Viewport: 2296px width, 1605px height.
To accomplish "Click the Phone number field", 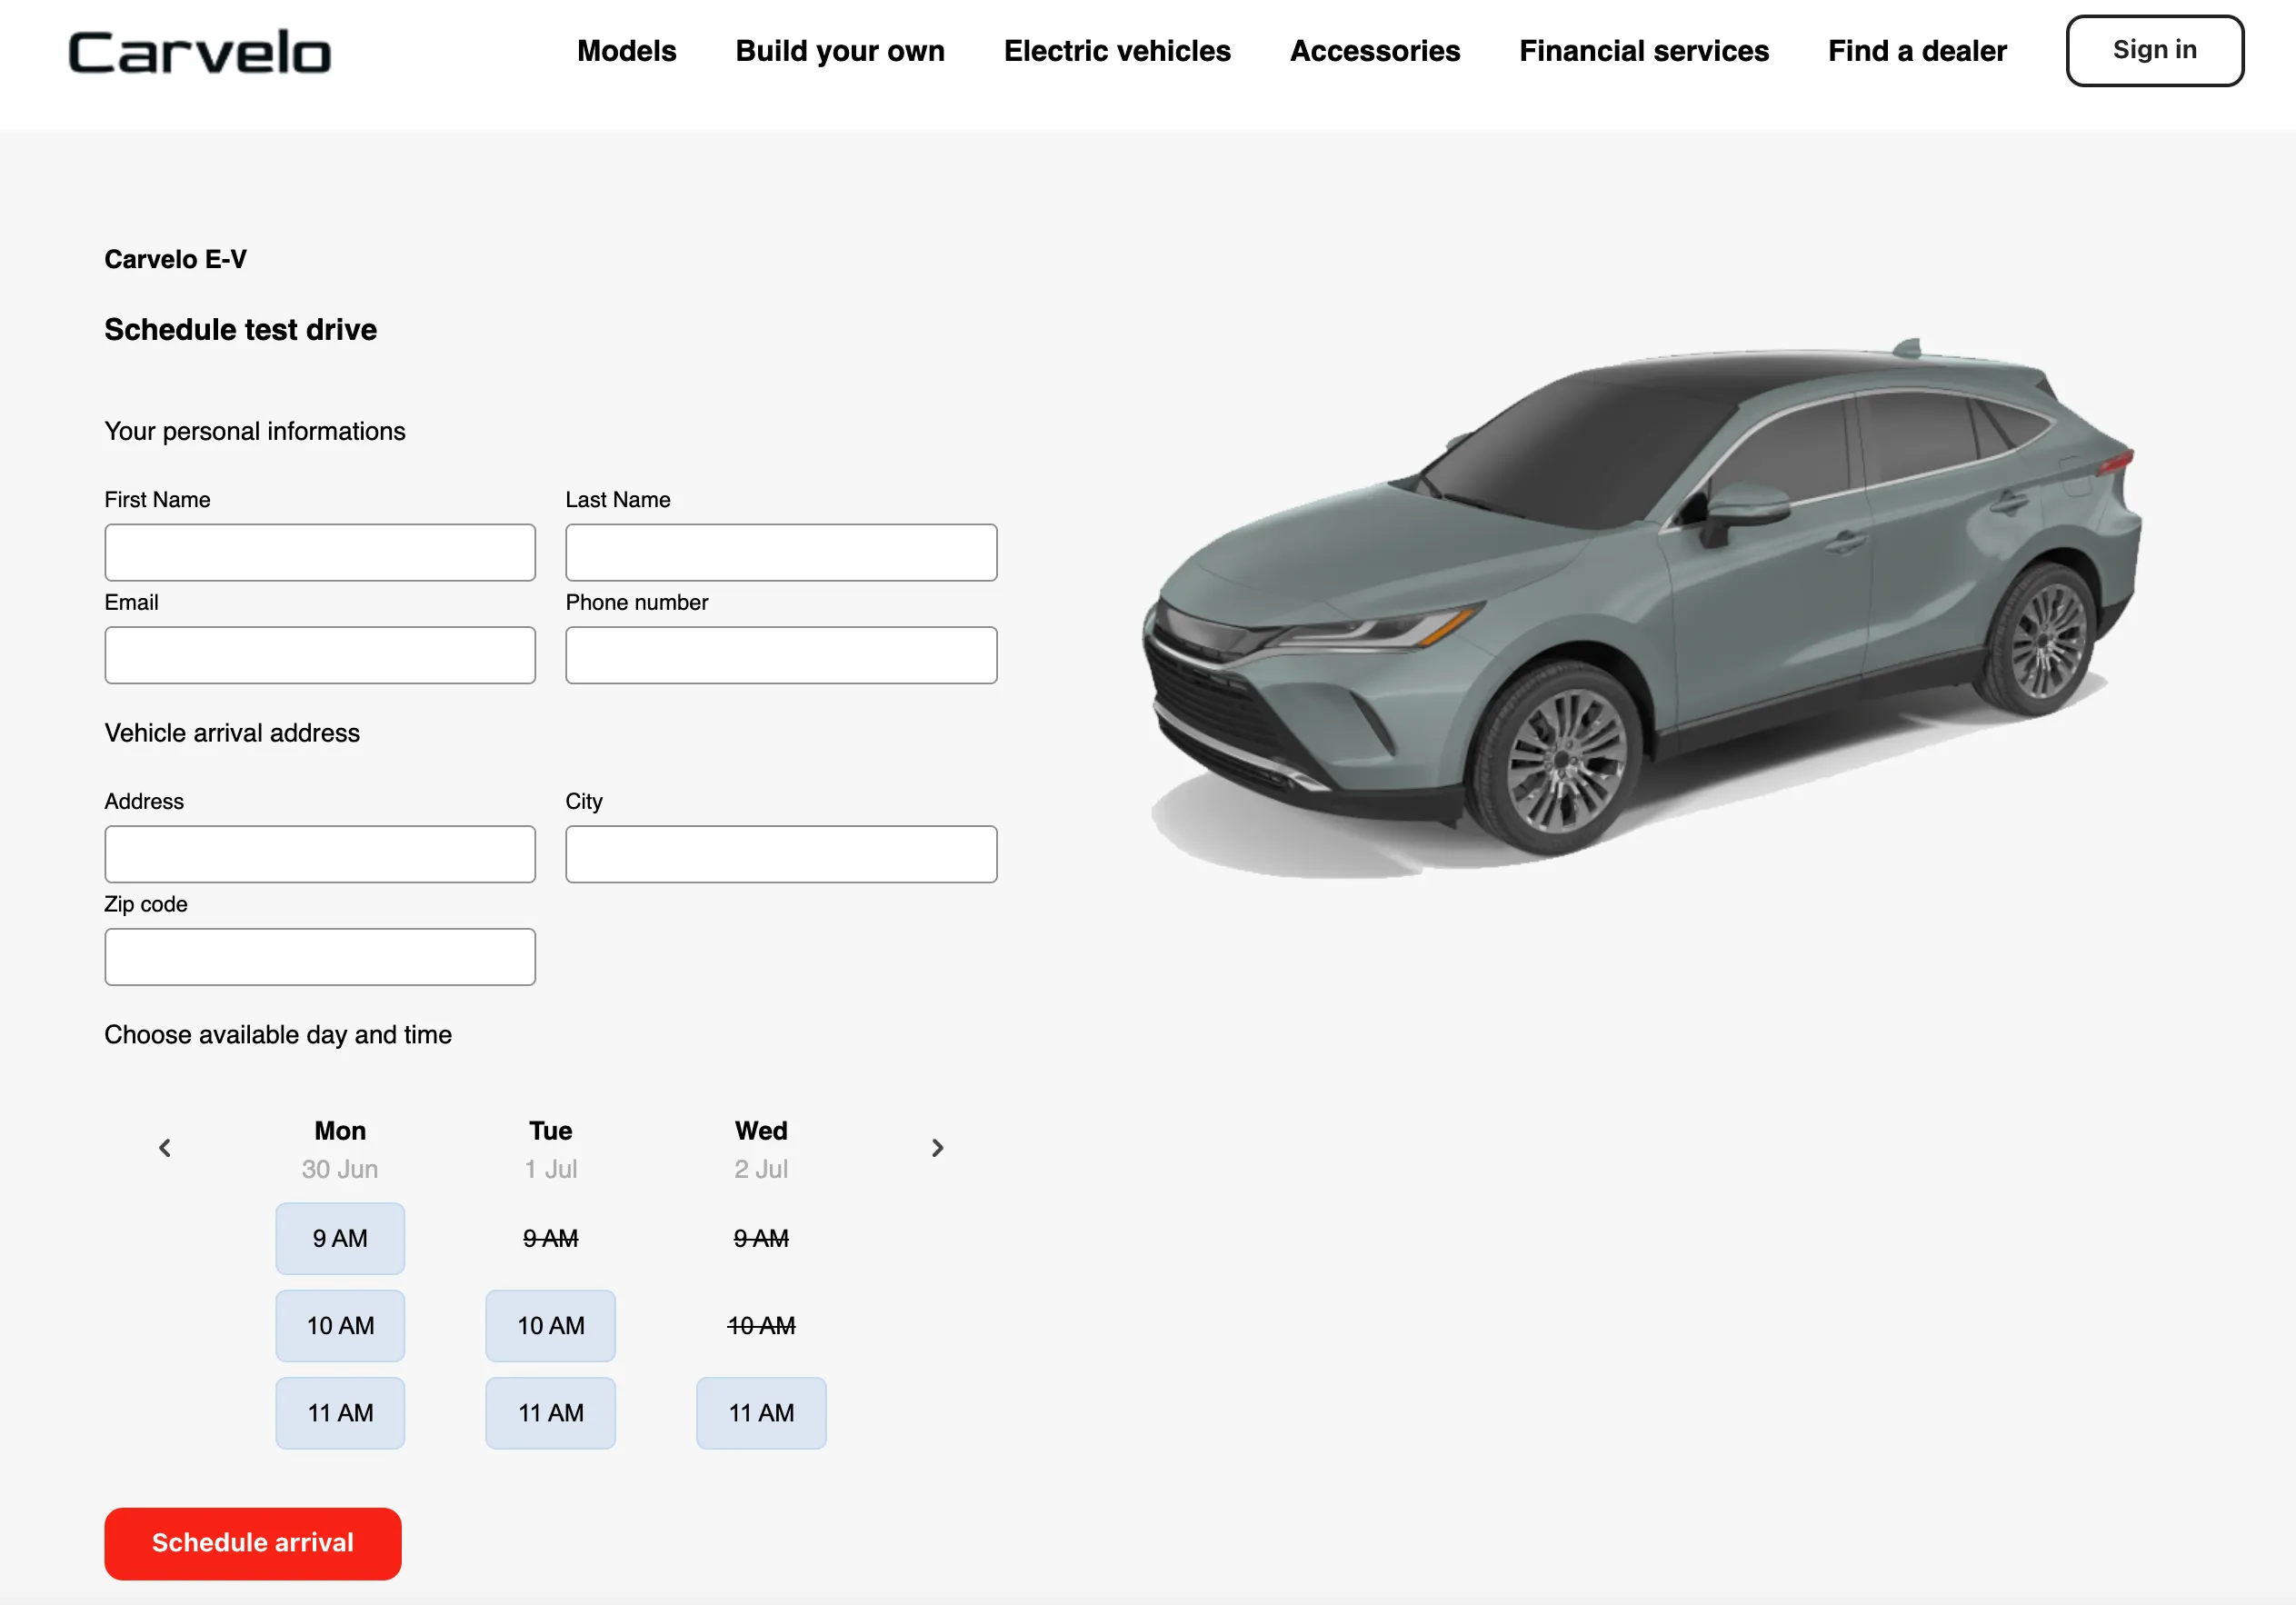I will pos(781,655).
